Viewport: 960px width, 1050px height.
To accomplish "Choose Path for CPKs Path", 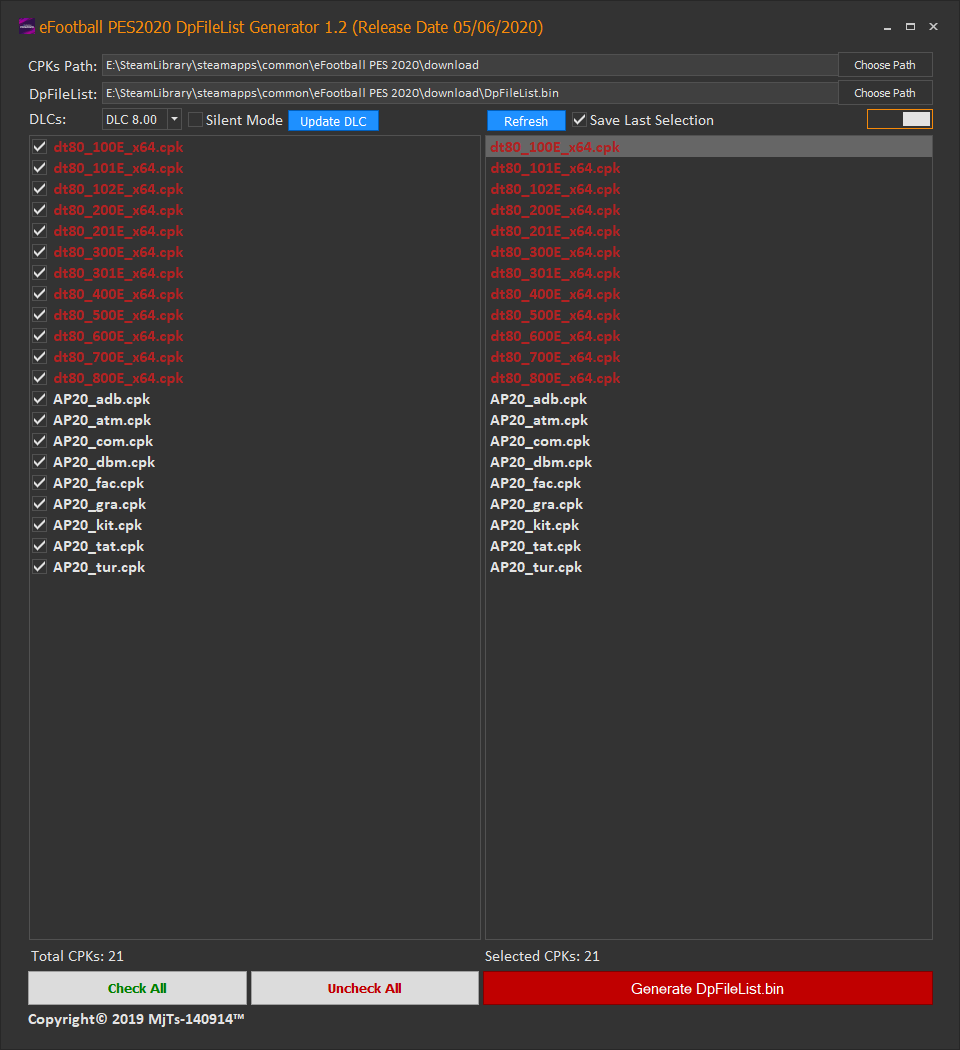I will (885, 65).
